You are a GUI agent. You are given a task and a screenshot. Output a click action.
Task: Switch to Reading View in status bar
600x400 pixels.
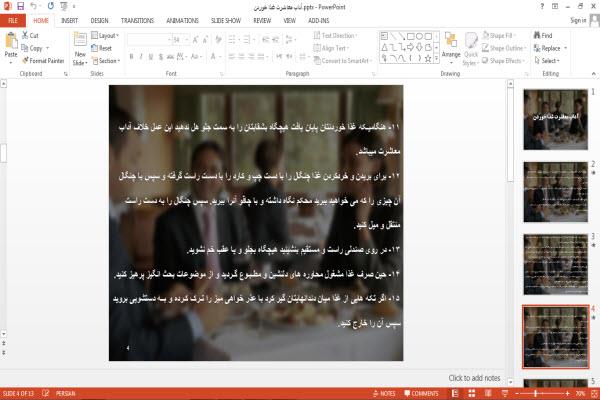(x=488, y=393)
